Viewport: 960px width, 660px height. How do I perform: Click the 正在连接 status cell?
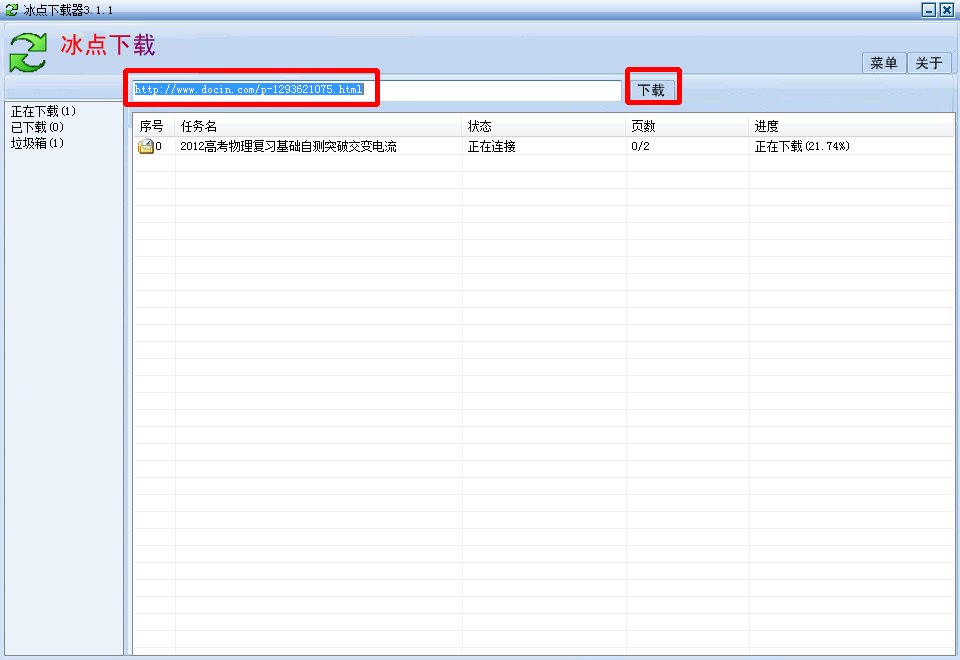(x=492, y=146)
